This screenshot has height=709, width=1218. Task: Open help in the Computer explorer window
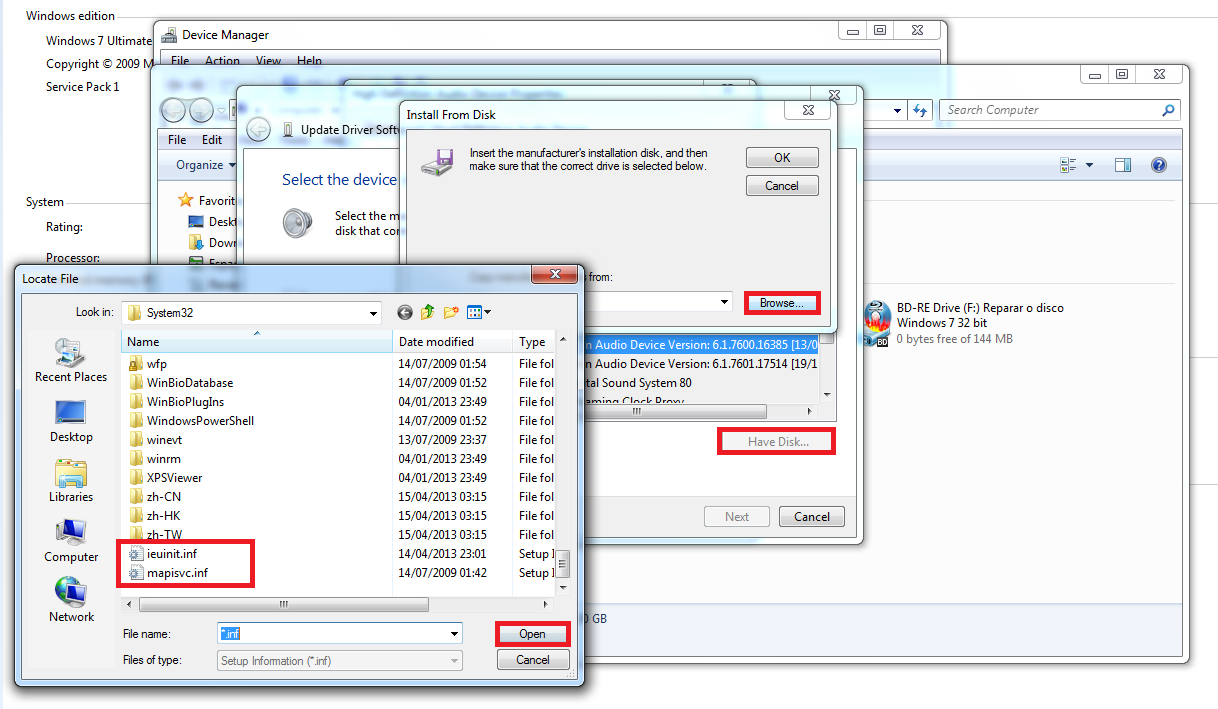click(x=1159, y=165)
